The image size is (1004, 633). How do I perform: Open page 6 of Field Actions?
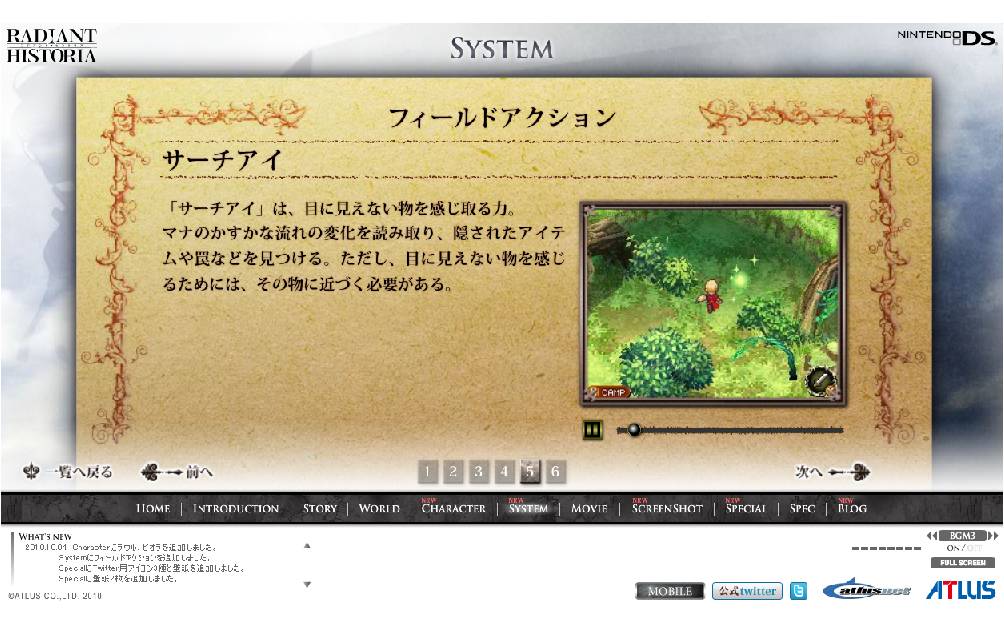pos(555,472)
